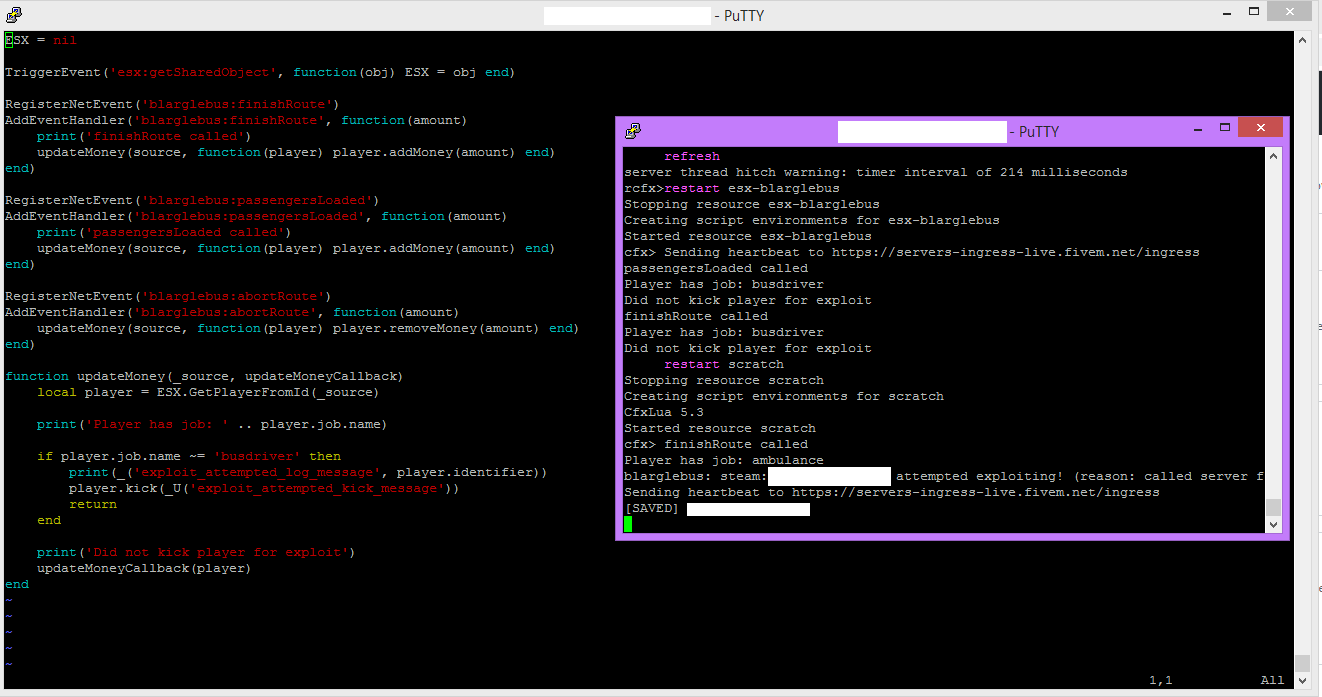Screen dimensions: 1322x697
Task: Place the cursor on the updateMoney function line
Action: [x=200, y=375]
